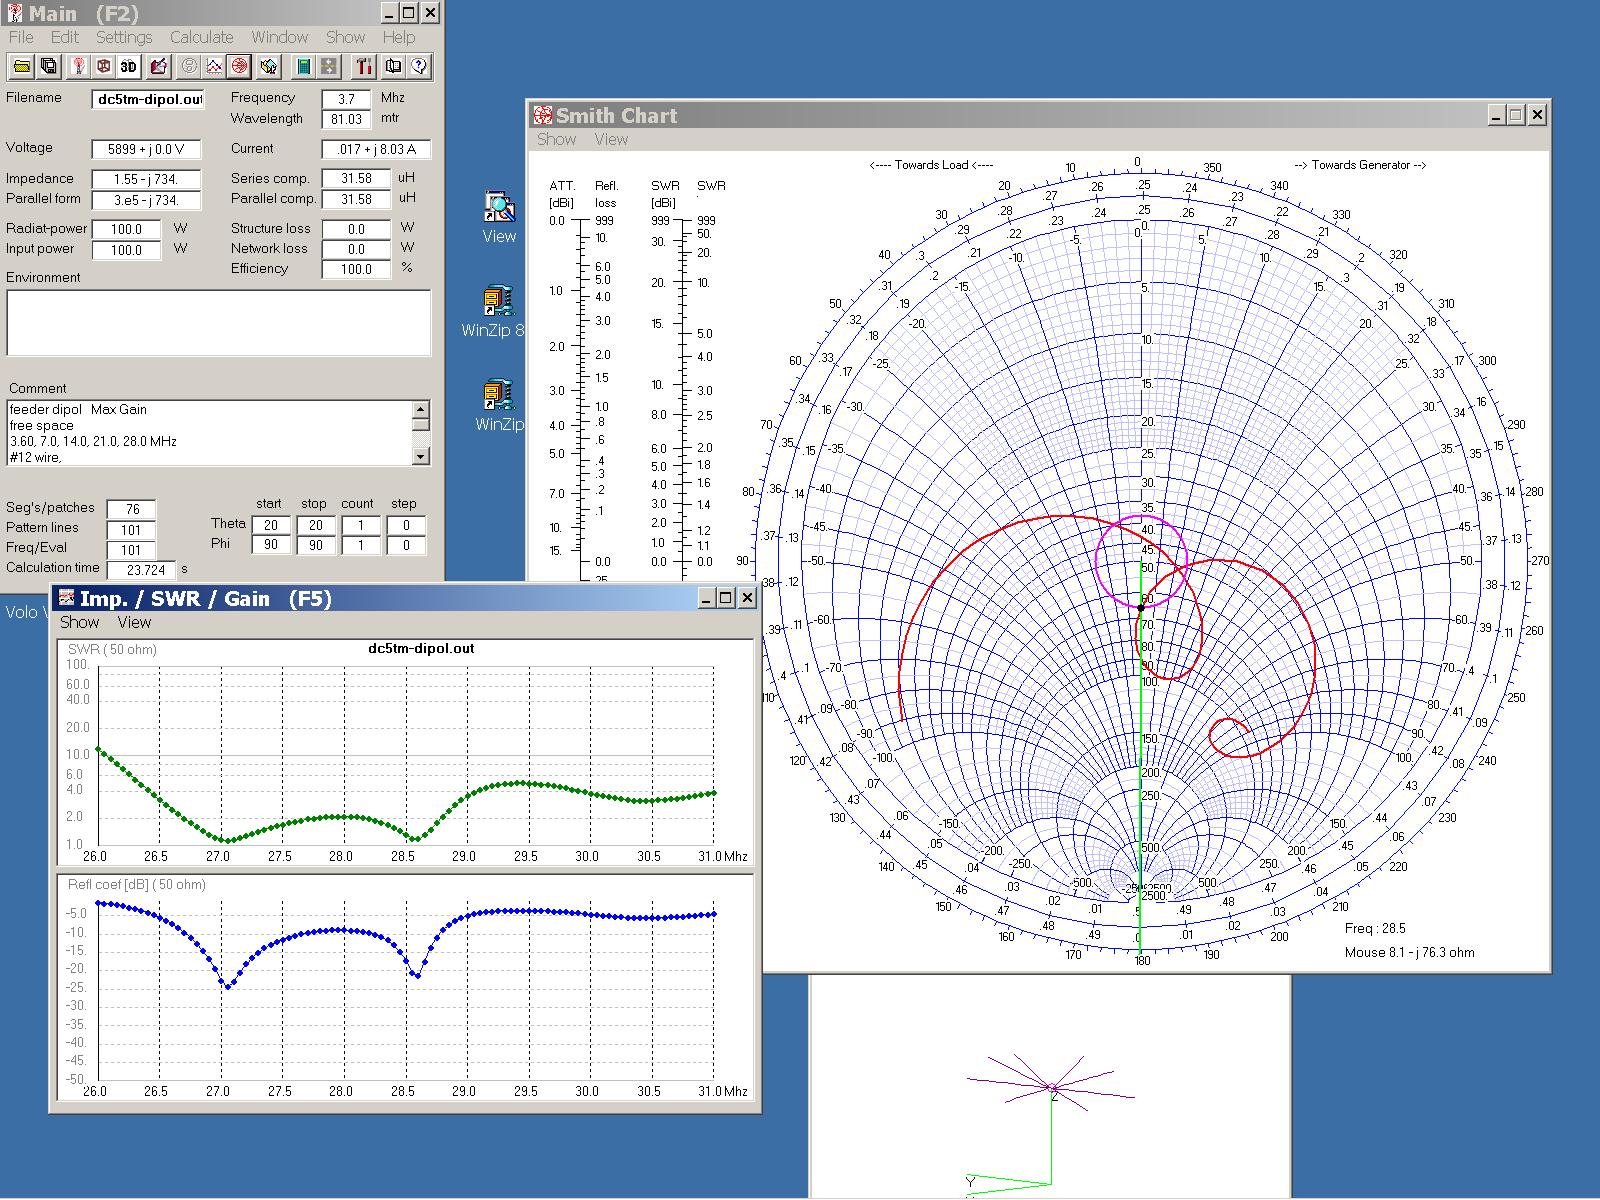Open View menu in Smith Chart window
The image size is (1600, 1200).
point(611,139)
